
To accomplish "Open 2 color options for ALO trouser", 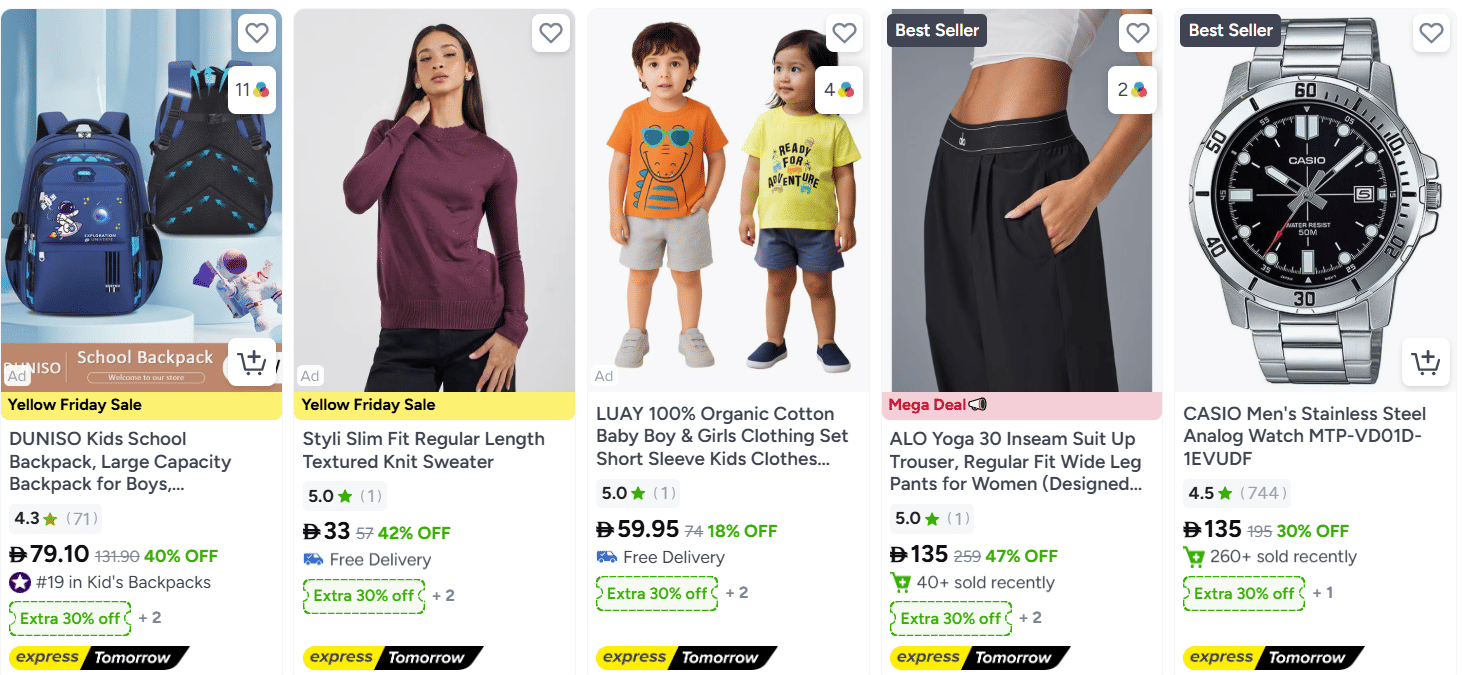I will tap(1133, 90).
